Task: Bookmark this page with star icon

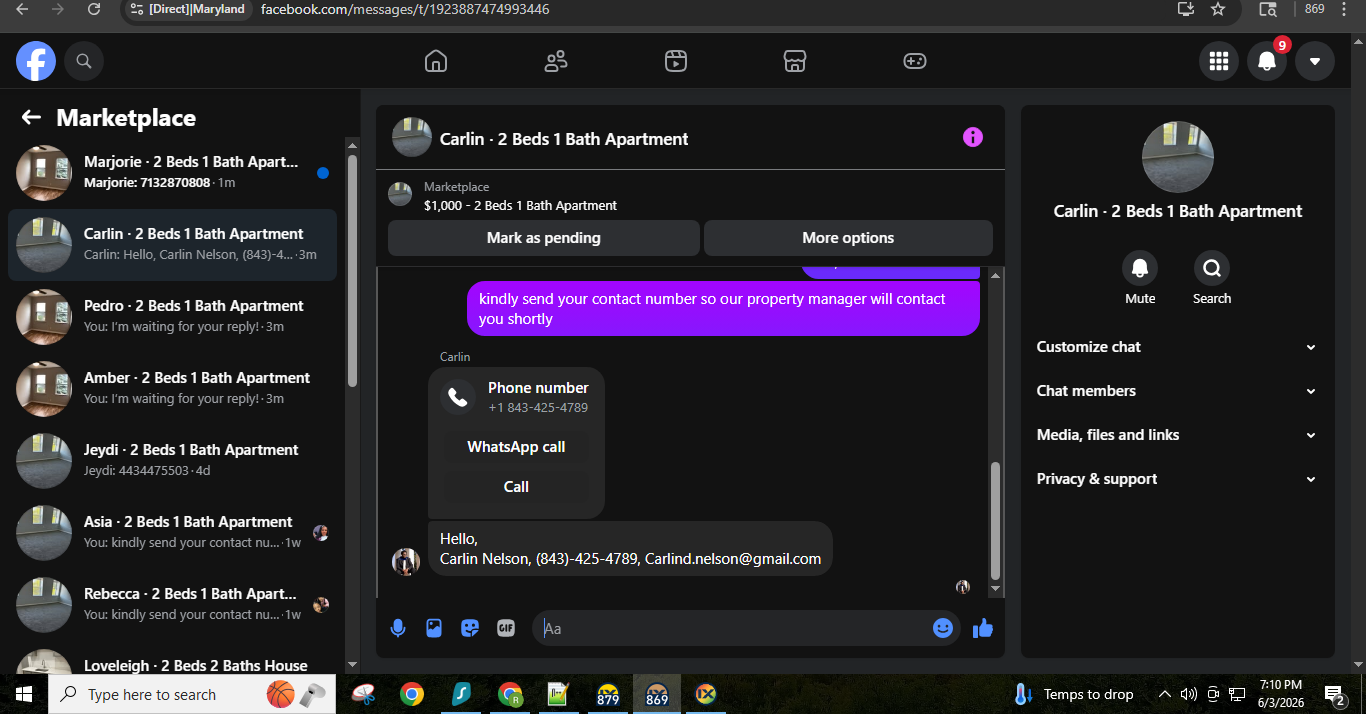Action: [1218, 9]
